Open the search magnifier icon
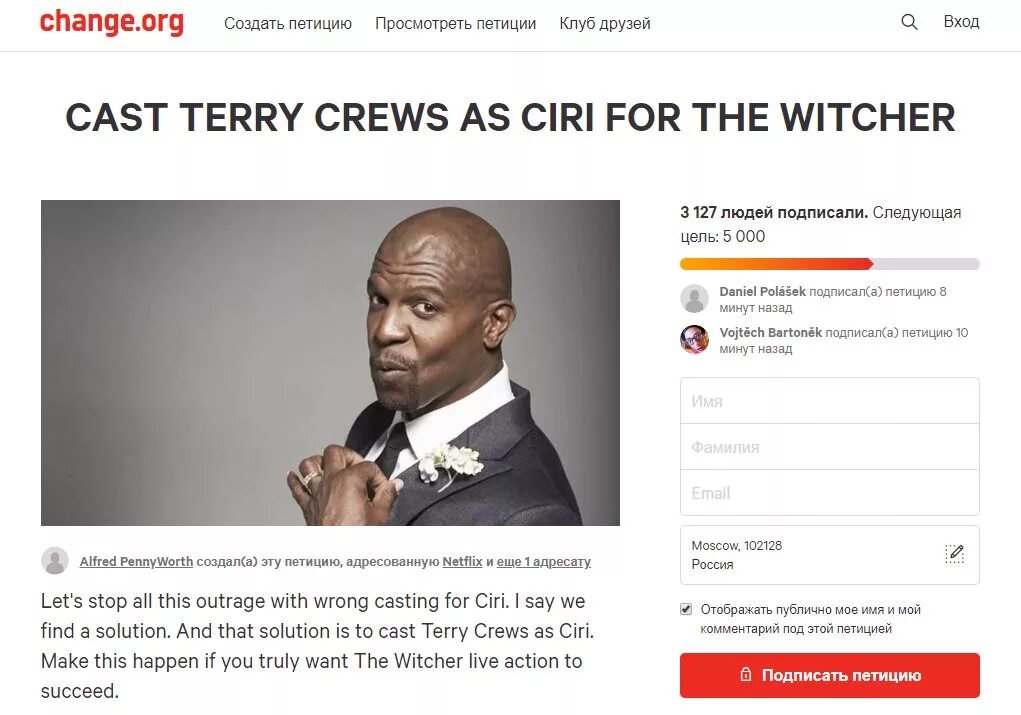1021x715 pixels. click(x=909, y=22)
